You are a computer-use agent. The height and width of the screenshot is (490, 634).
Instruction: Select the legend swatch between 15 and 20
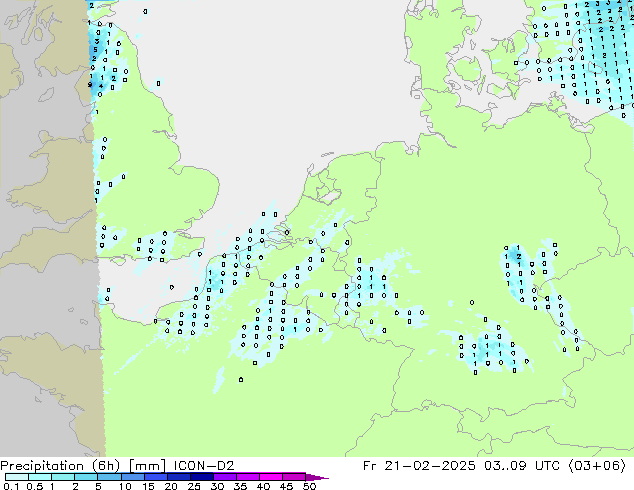[x=155, y=477]
